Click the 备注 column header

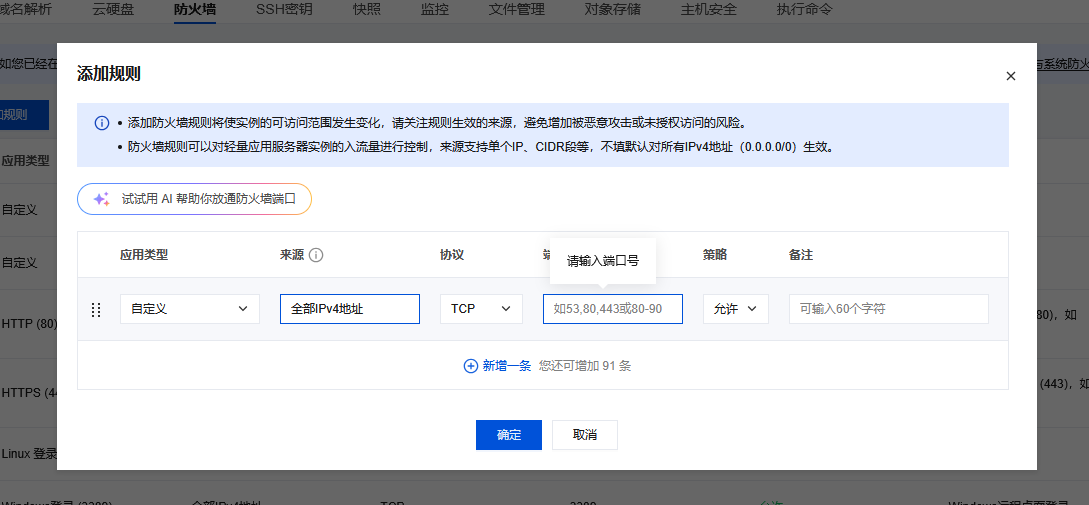pos(801,255)
